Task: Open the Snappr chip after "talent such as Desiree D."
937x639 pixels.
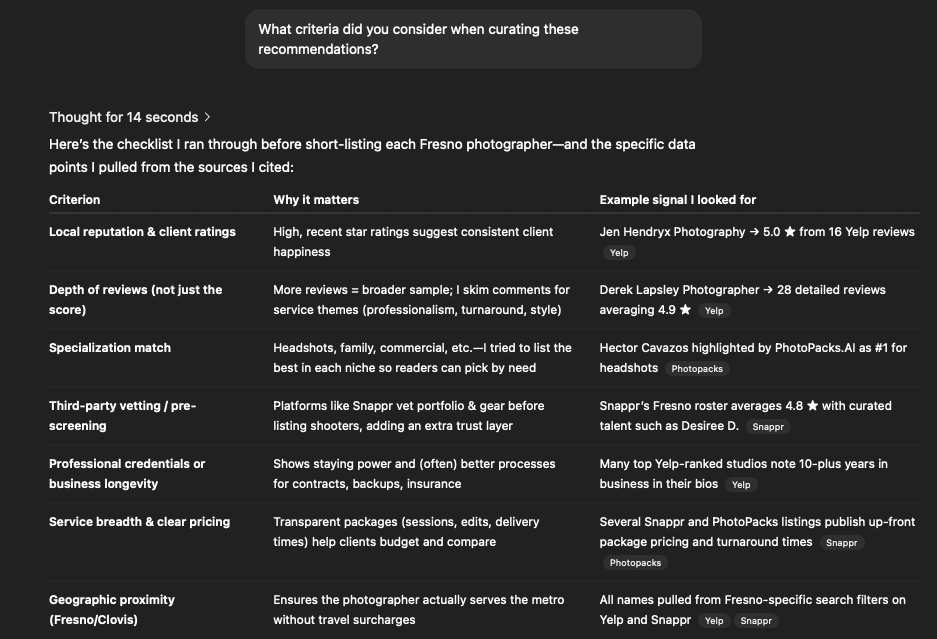Action: click(x=768, y=427)
